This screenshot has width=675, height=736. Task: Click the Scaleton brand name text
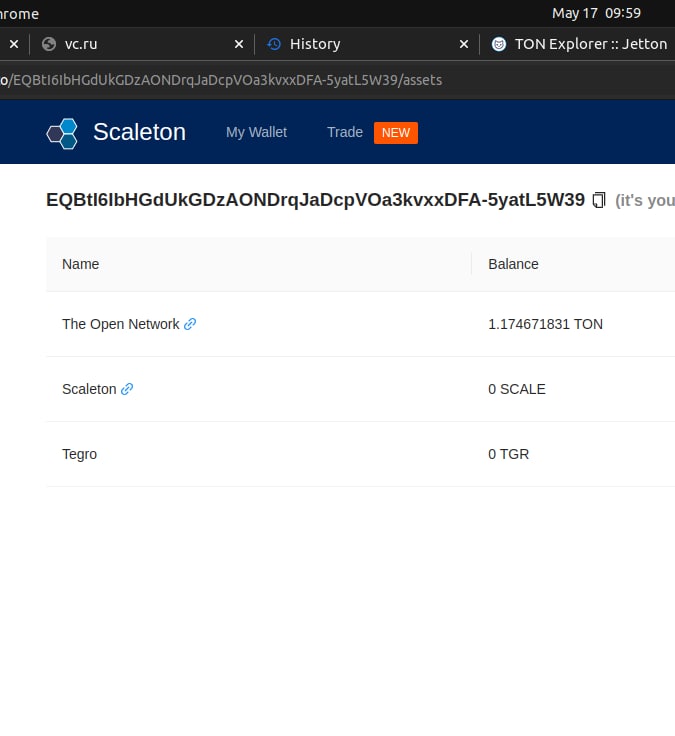point(139,132)
